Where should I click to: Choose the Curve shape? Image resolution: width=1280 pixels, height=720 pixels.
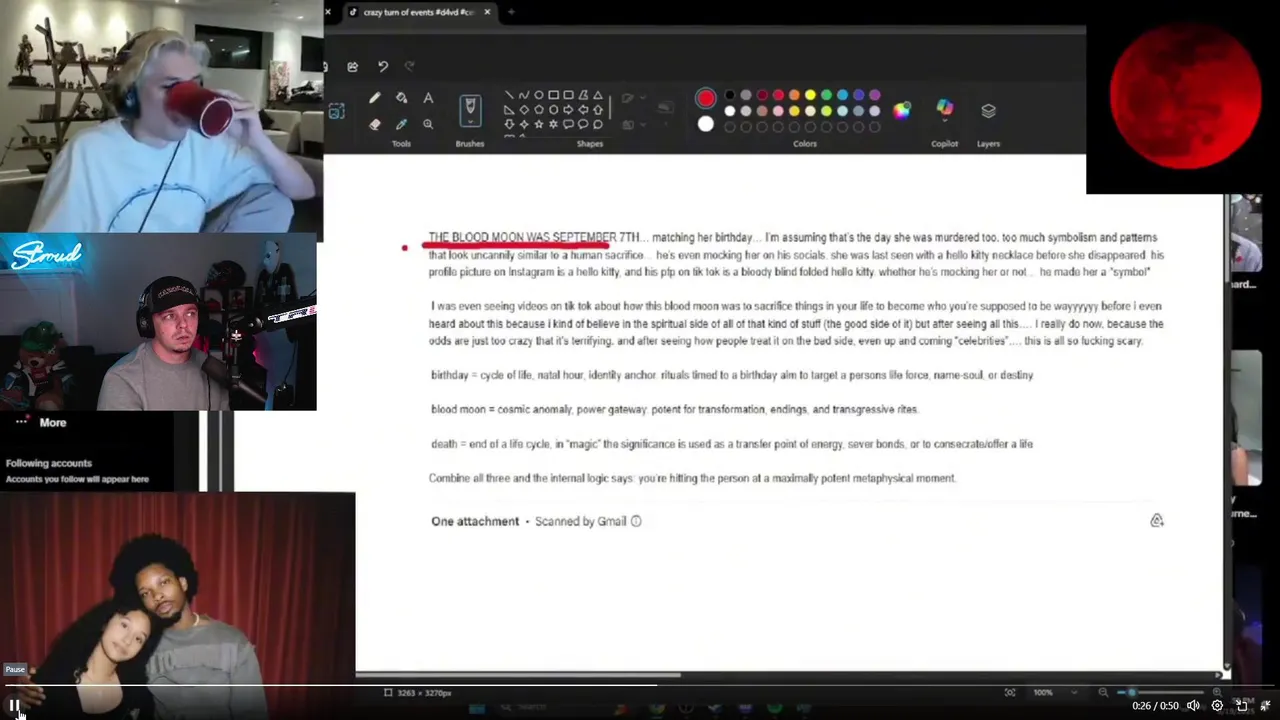pyautogui.click(x=523, y=95)
